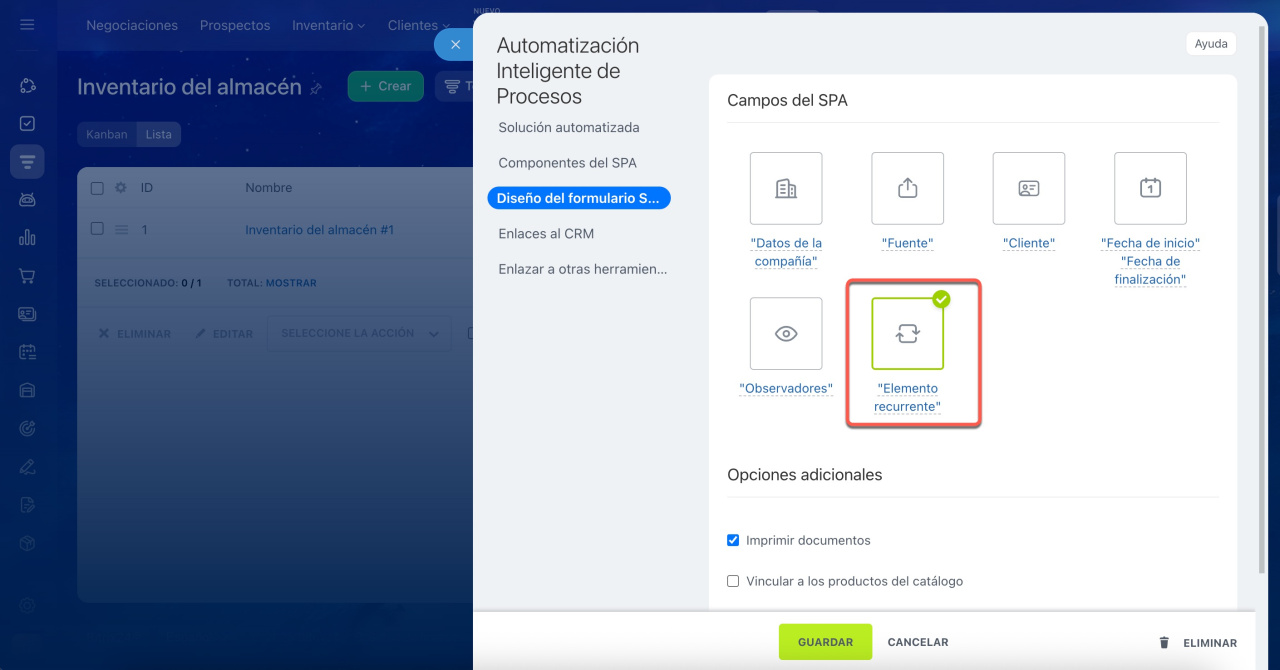The width and height of the screenshot is (1280, 670).
Task: Click the Cancelar button
Action: coord(918,642)
